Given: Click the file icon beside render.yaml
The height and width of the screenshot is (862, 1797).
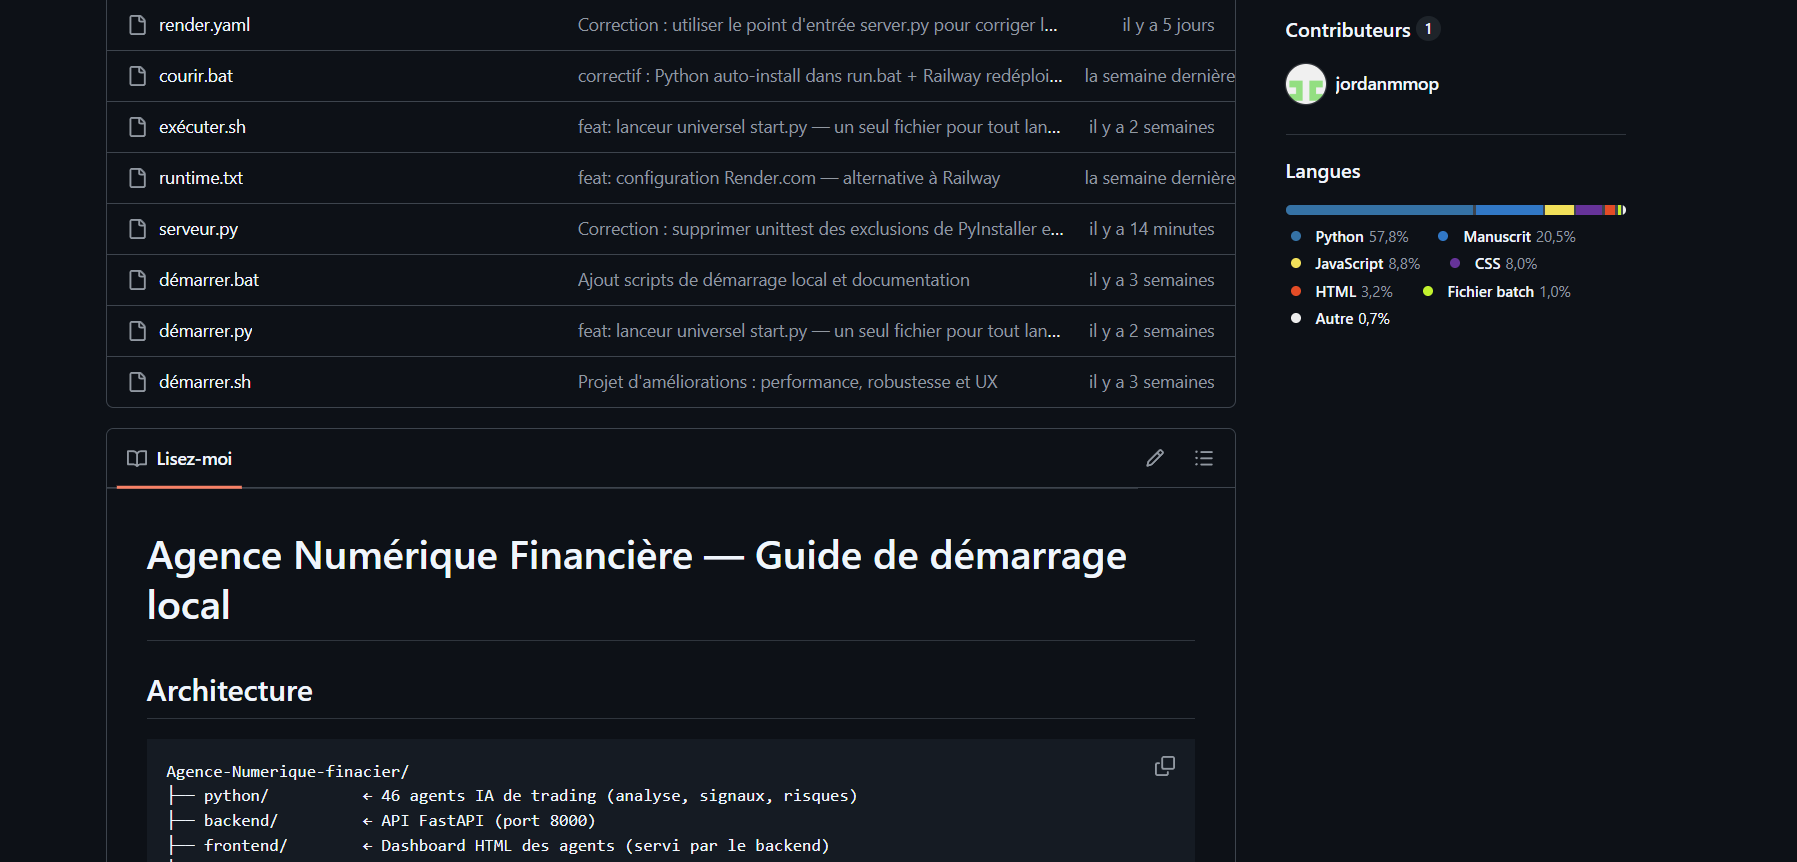Looking at the screenshot, I should (x=138, y=25).
